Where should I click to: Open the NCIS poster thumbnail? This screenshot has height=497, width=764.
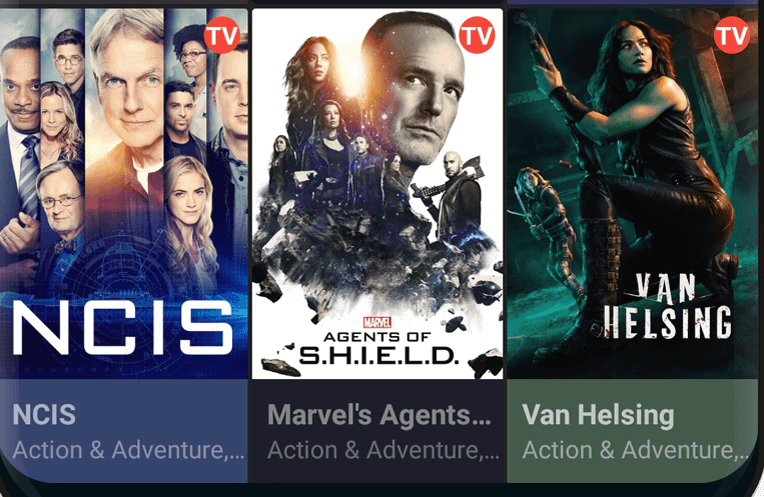pos(124,193)
